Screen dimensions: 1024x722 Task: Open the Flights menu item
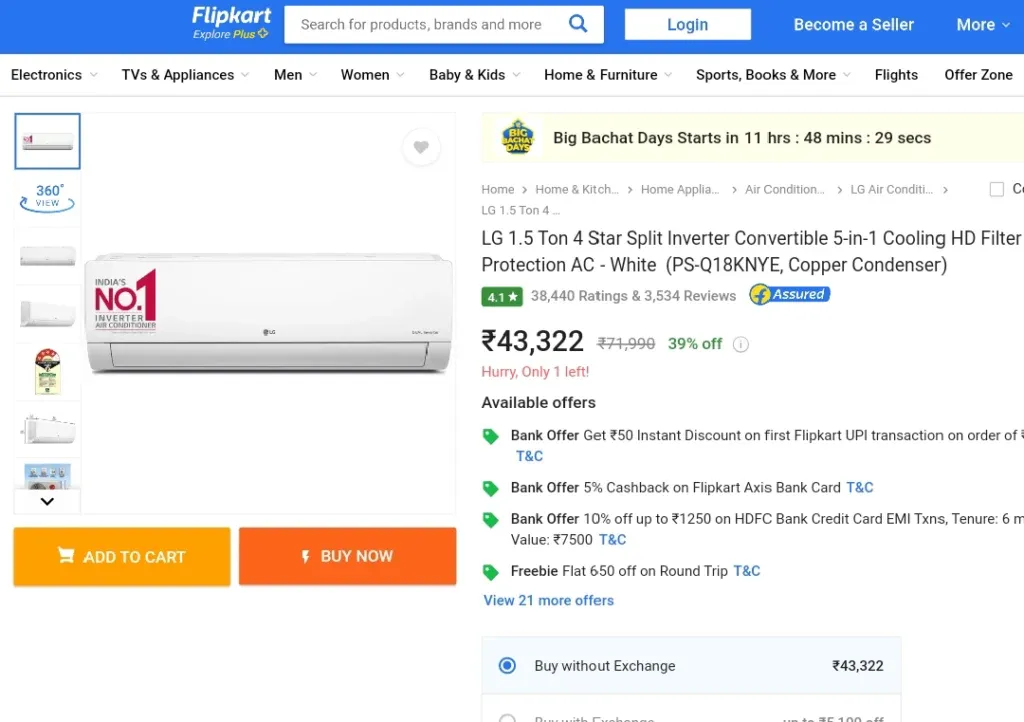click(x=896, y=75)
